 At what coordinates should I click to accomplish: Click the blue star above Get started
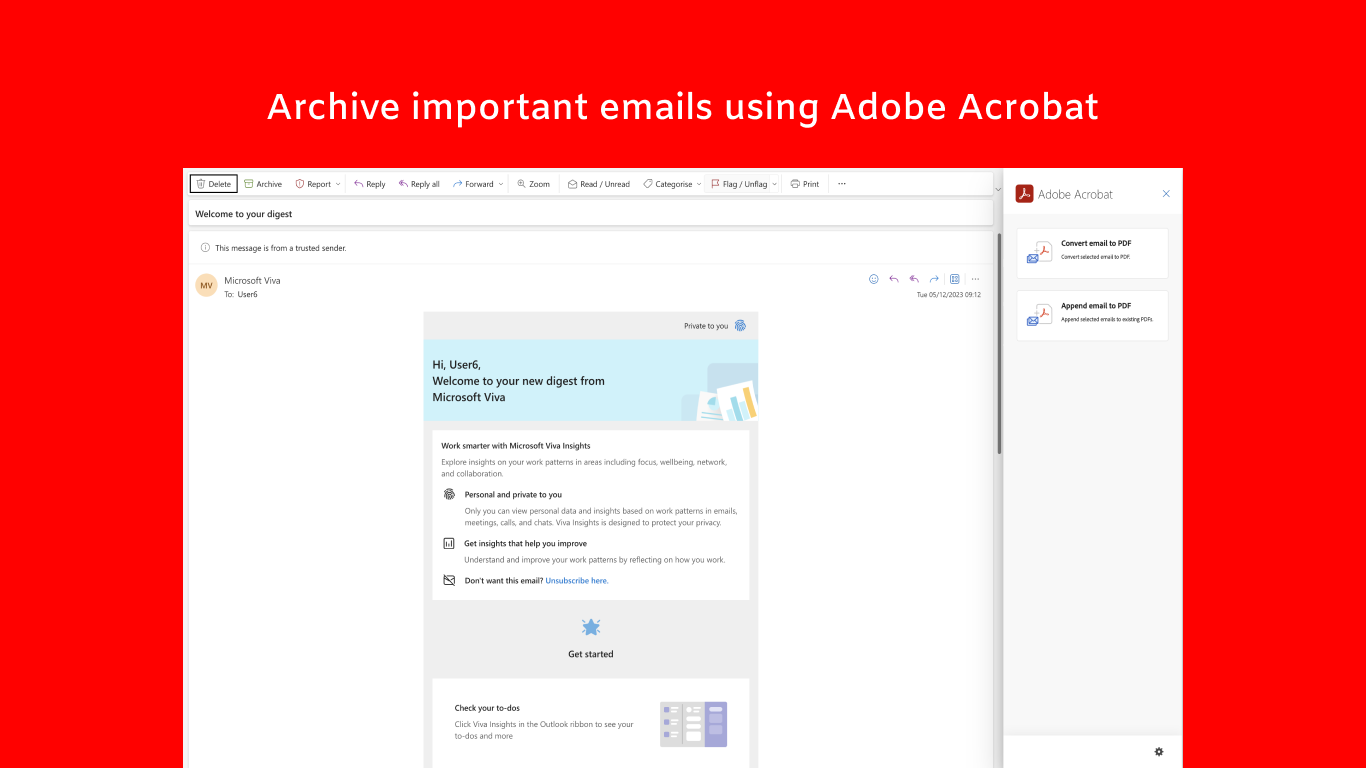pyautogui.click(x=591, y=627)
